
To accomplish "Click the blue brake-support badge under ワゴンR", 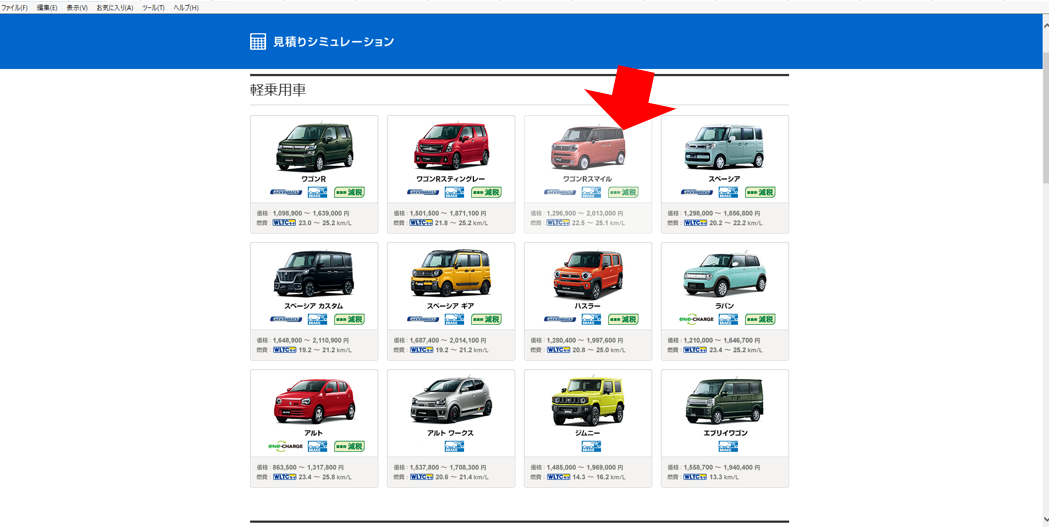I will pos(318,192).
